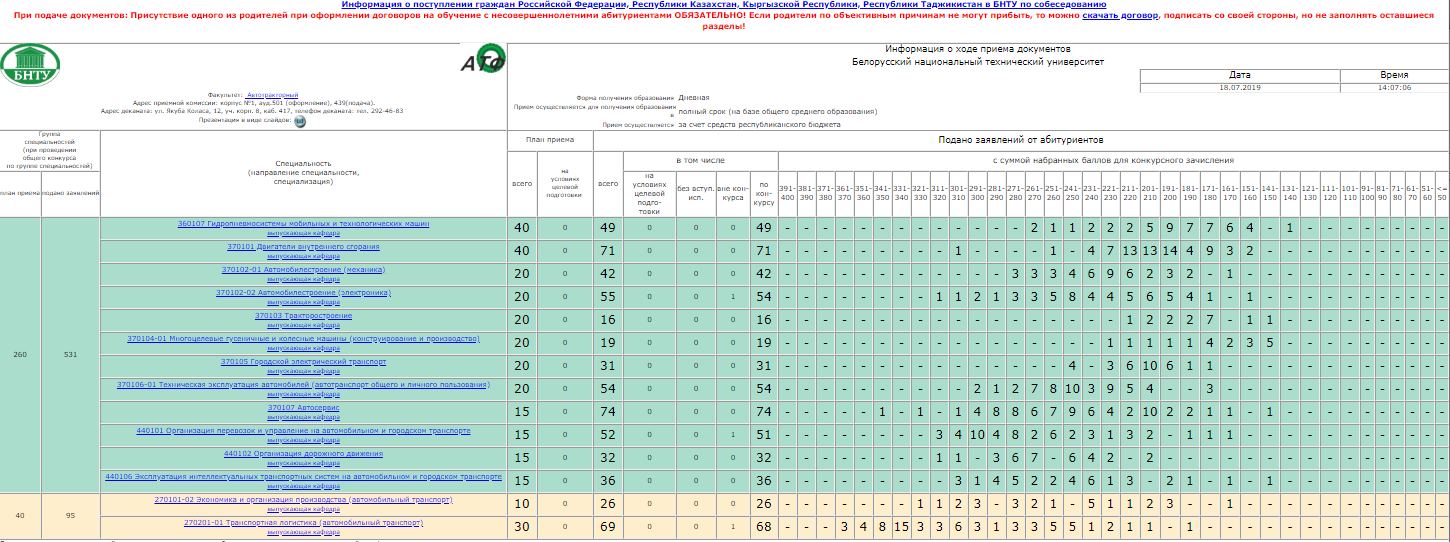This screenshot has height=542, width=1450.
Task: Click competition count 68 for Транспортная логистика
Action: 764,526
